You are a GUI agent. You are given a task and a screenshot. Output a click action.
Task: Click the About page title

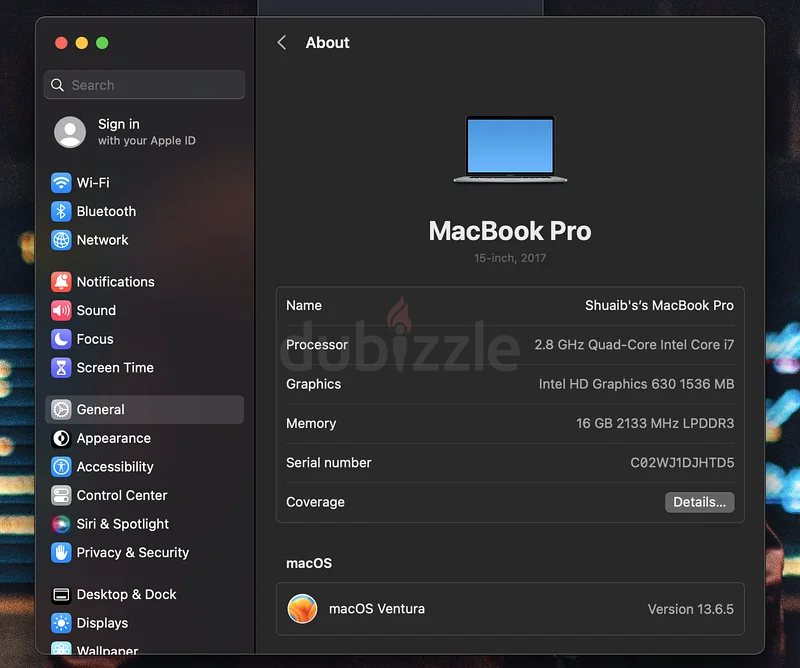[x=328, y=42]
